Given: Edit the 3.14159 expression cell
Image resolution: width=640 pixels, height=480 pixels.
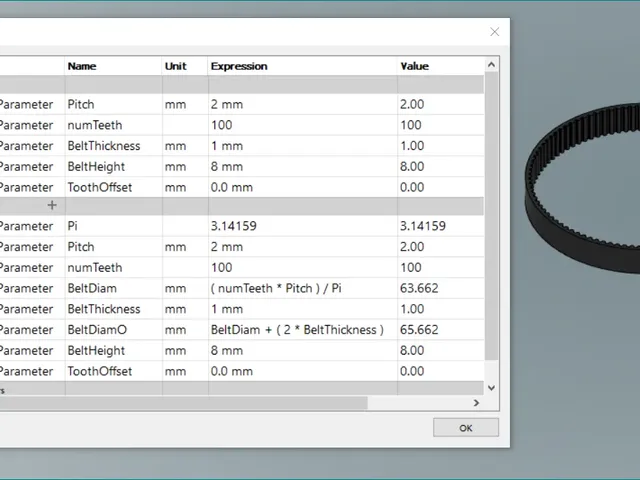Looking at the screenshot, I should [302, 226].
